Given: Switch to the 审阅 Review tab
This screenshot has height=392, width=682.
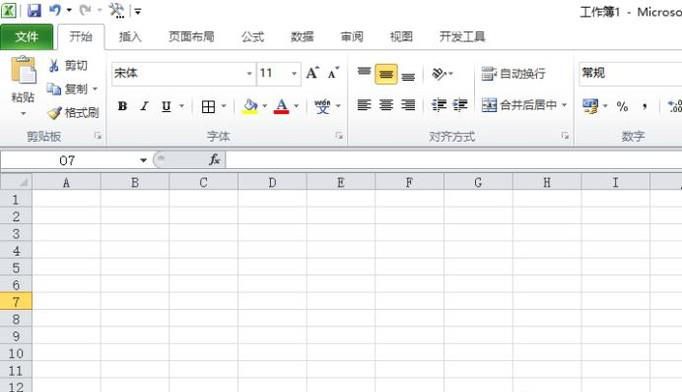Looking at the screenshot, I should [x=352, y=37].
